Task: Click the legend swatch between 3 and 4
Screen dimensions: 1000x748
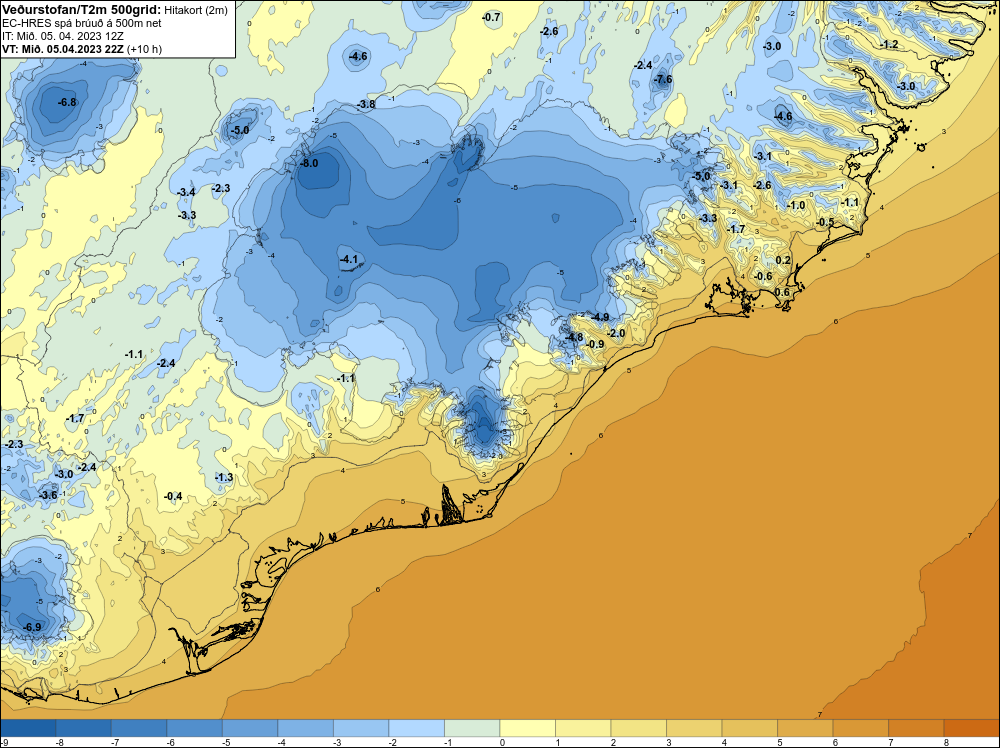Action: coord(694,728)
